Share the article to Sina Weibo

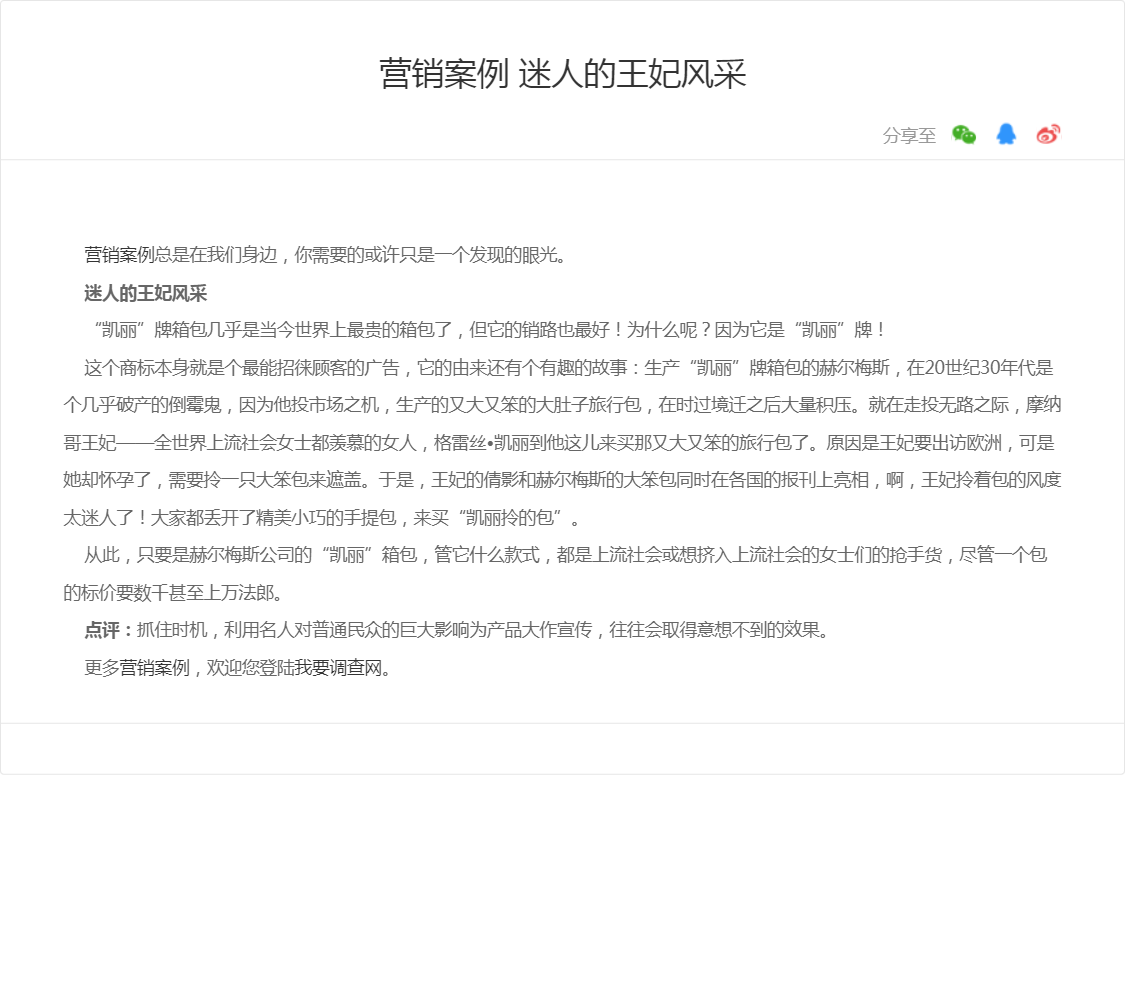click(x=1048, y=134)
